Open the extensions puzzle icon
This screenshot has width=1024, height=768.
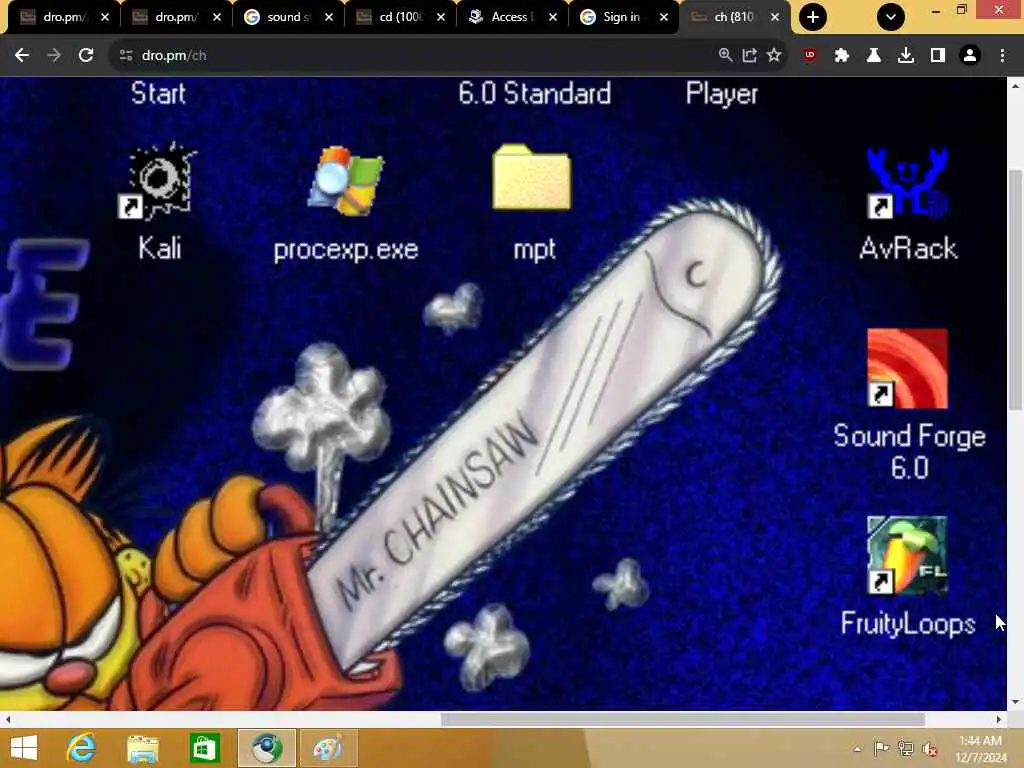click(842, 56)
